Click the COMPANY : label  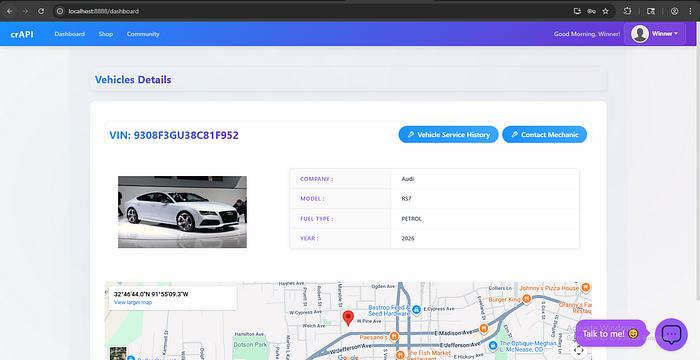click(x=317, y=179)
